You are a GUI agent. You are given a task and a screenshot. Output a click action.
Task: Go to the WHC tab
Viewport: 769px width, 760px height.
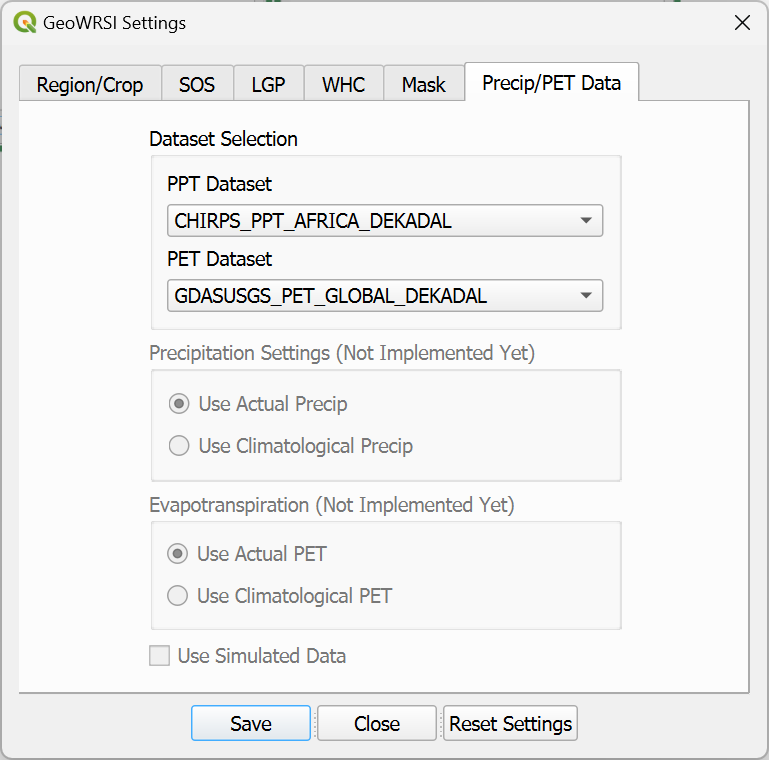[x=343, y=85]
